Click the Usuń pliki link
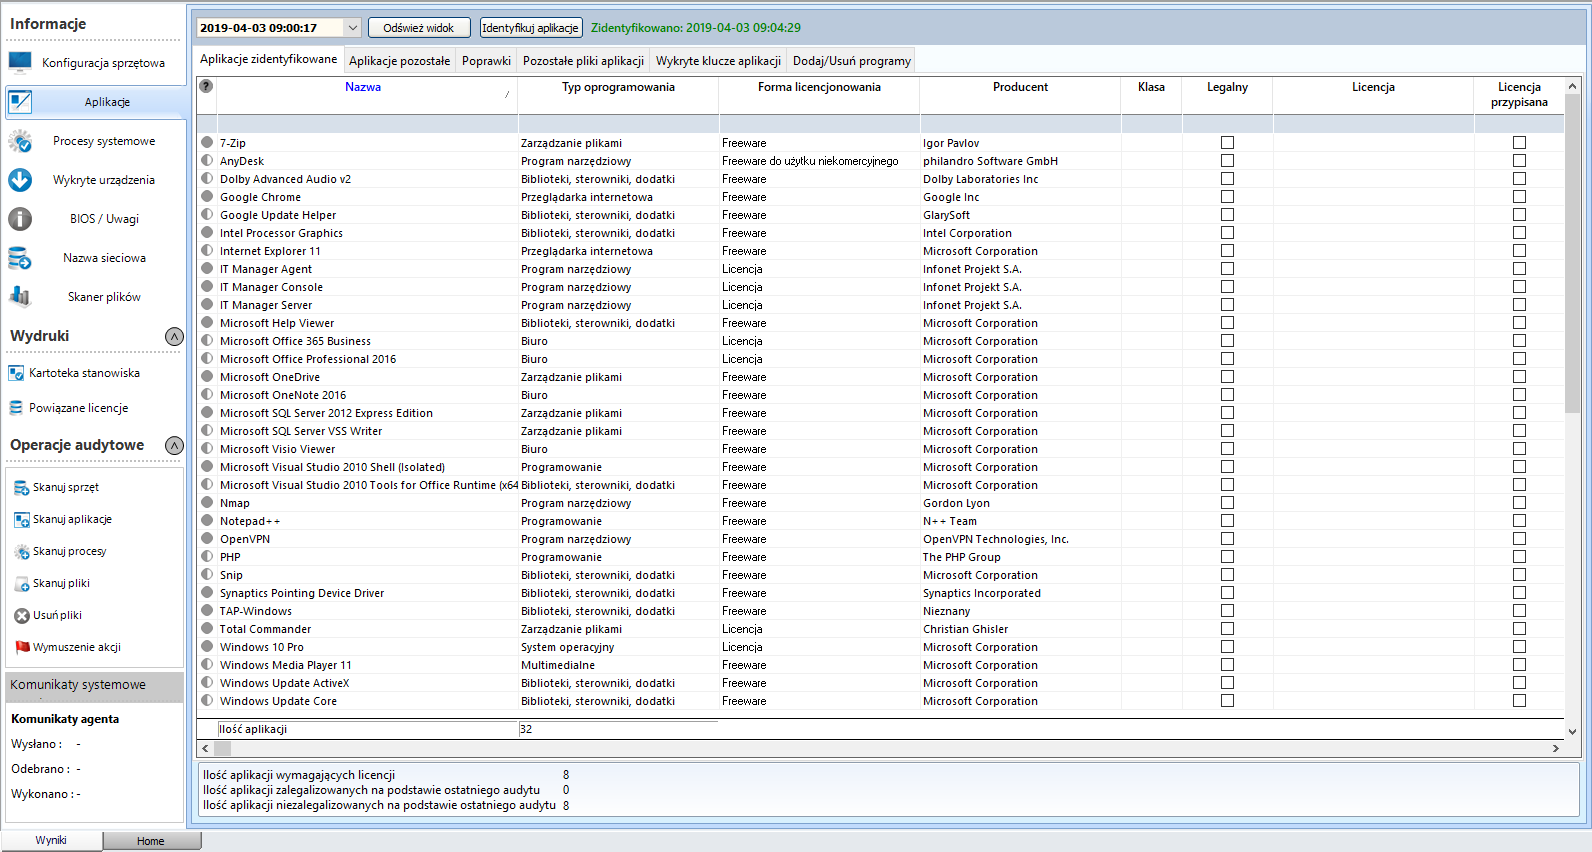 pos(58,615)
